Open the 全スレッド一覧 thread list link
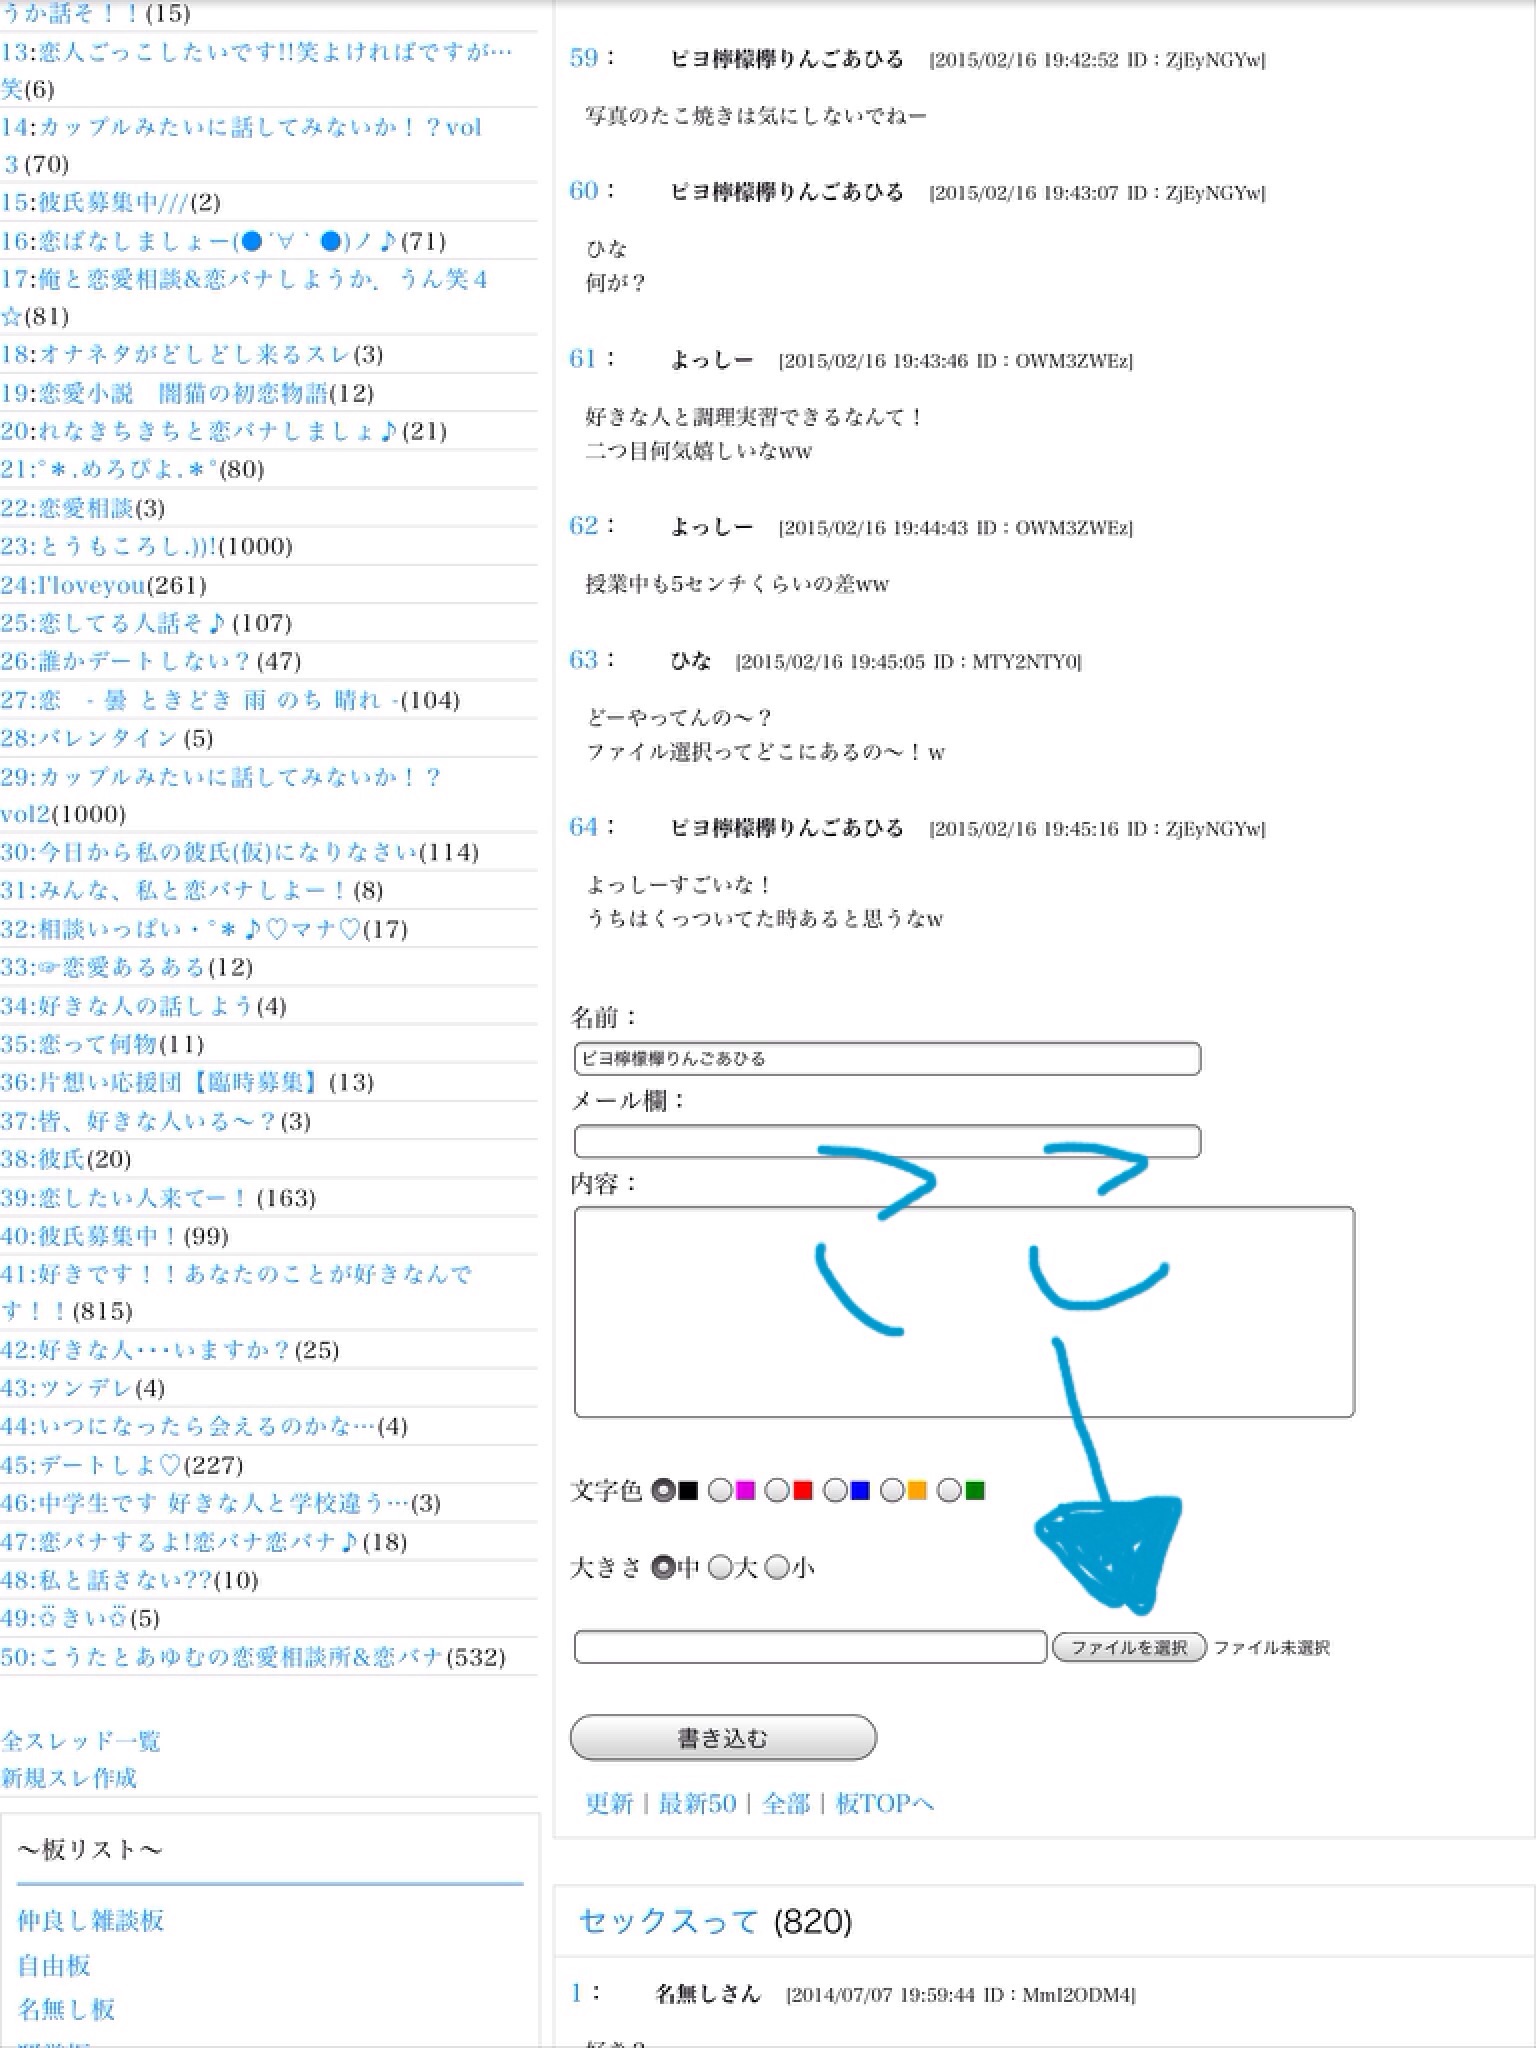1536x2048 pixels. pyautogui.click(x=81, y=1740)
